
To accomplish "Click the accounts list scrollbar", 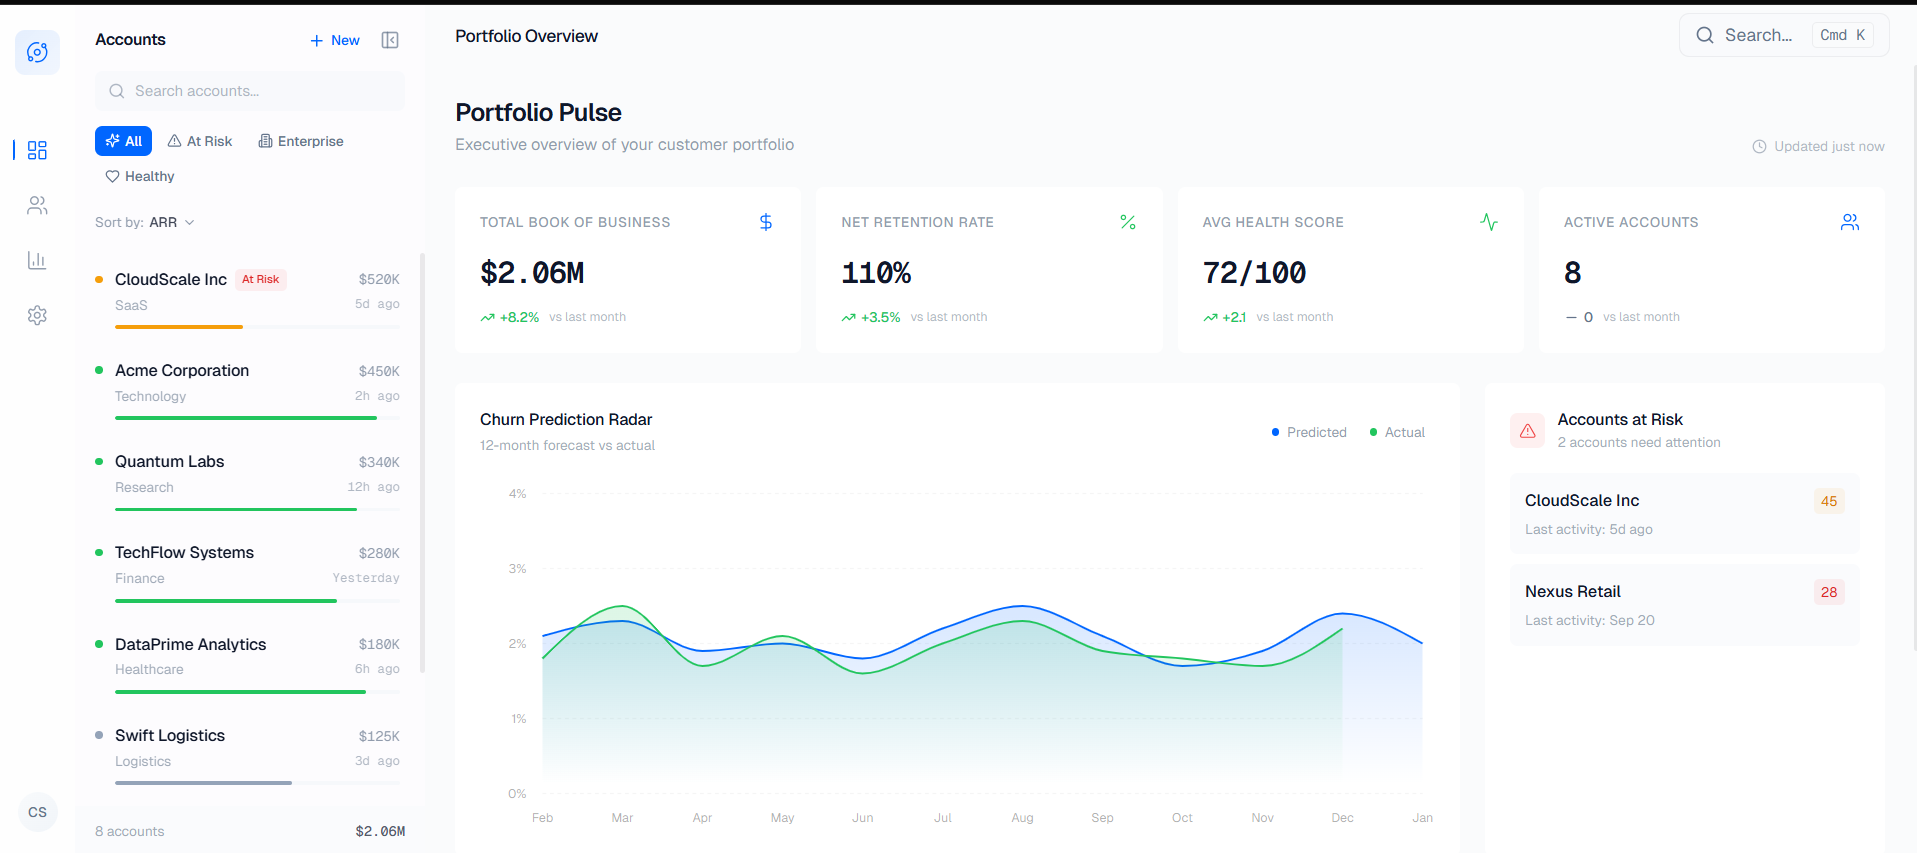I will [422, 462].
